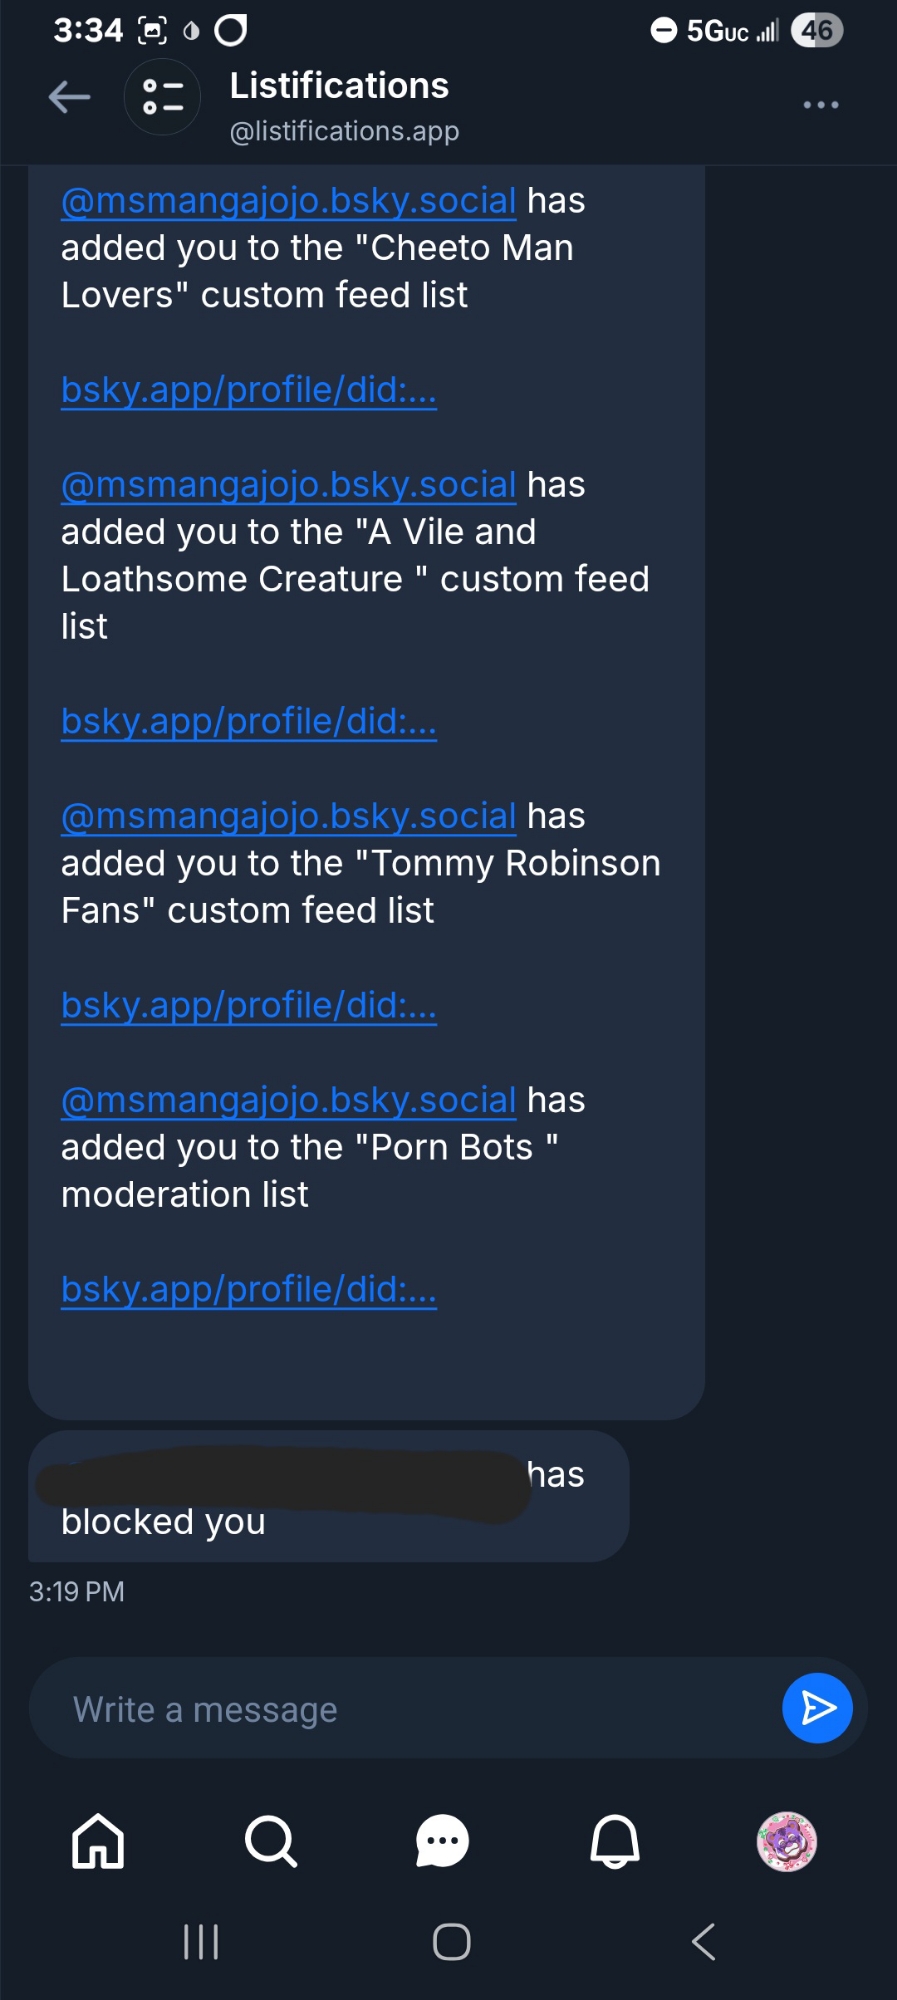Open profile link below 'Tommy Robinson Fans'
The image size is (897, 2000).
(249, 1005)
